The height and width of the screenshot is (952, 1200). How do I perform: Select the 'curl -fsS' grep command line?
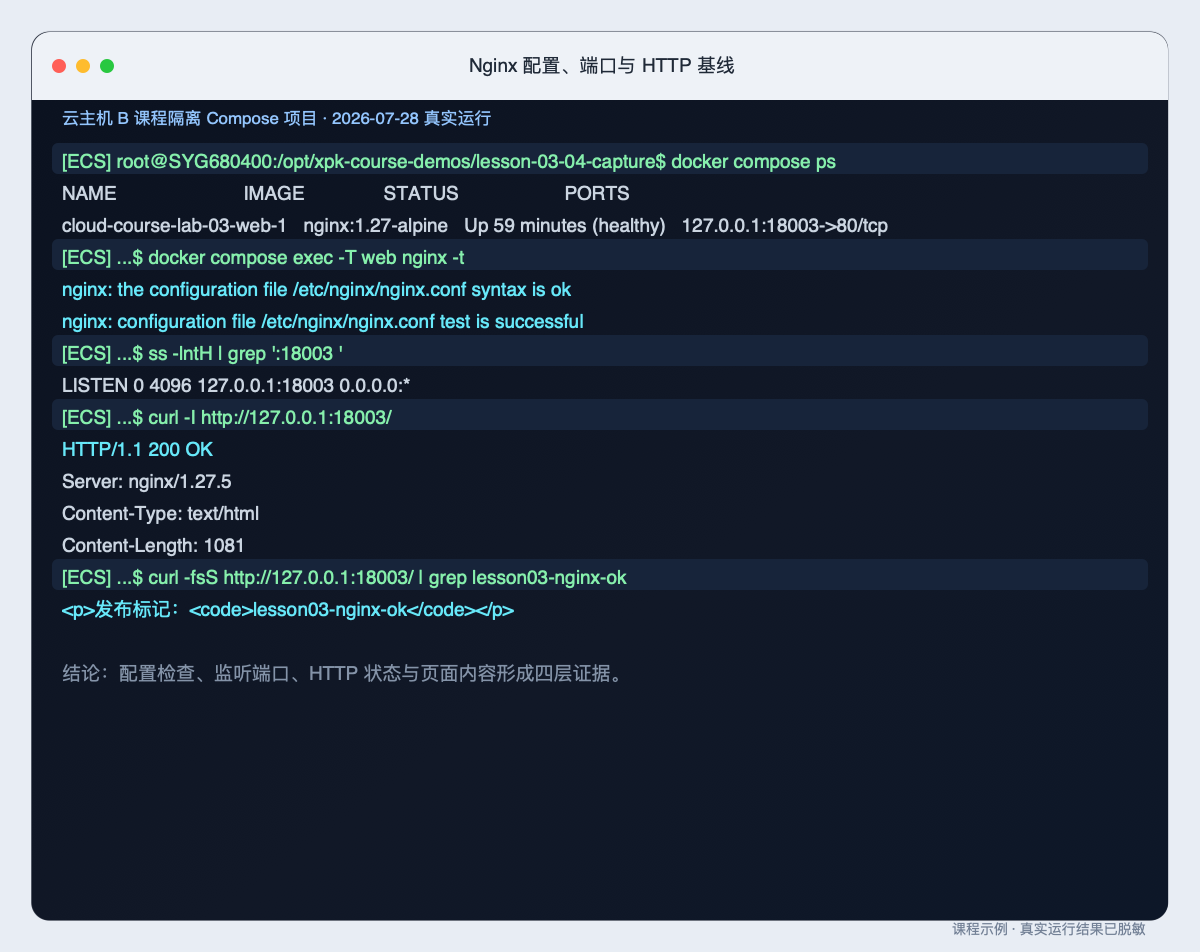point(600,576)
